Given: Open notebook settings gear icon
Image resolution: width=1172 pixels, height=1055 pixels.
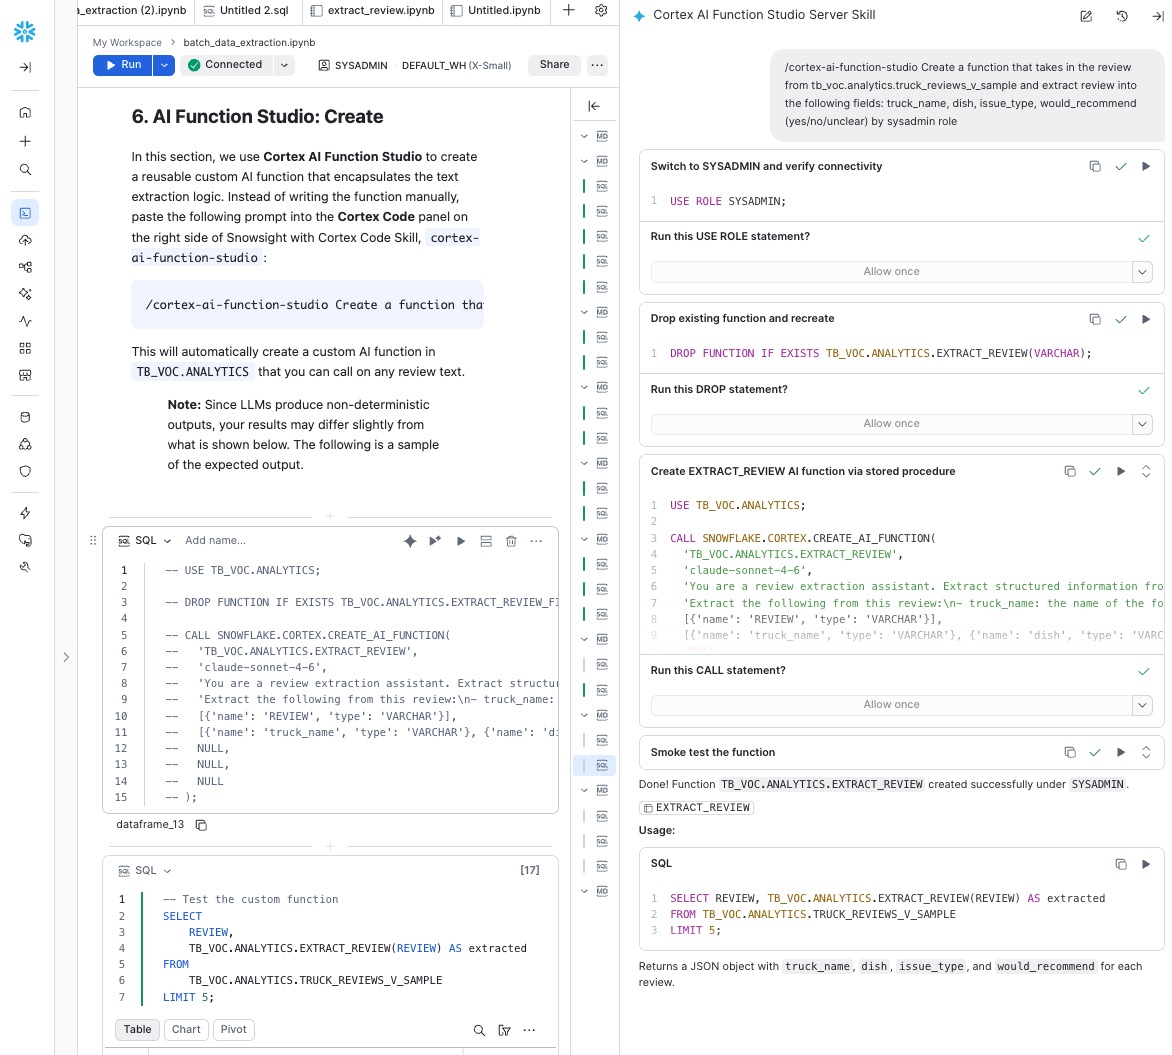Looking at the screenshot, I should coord(601,10).
